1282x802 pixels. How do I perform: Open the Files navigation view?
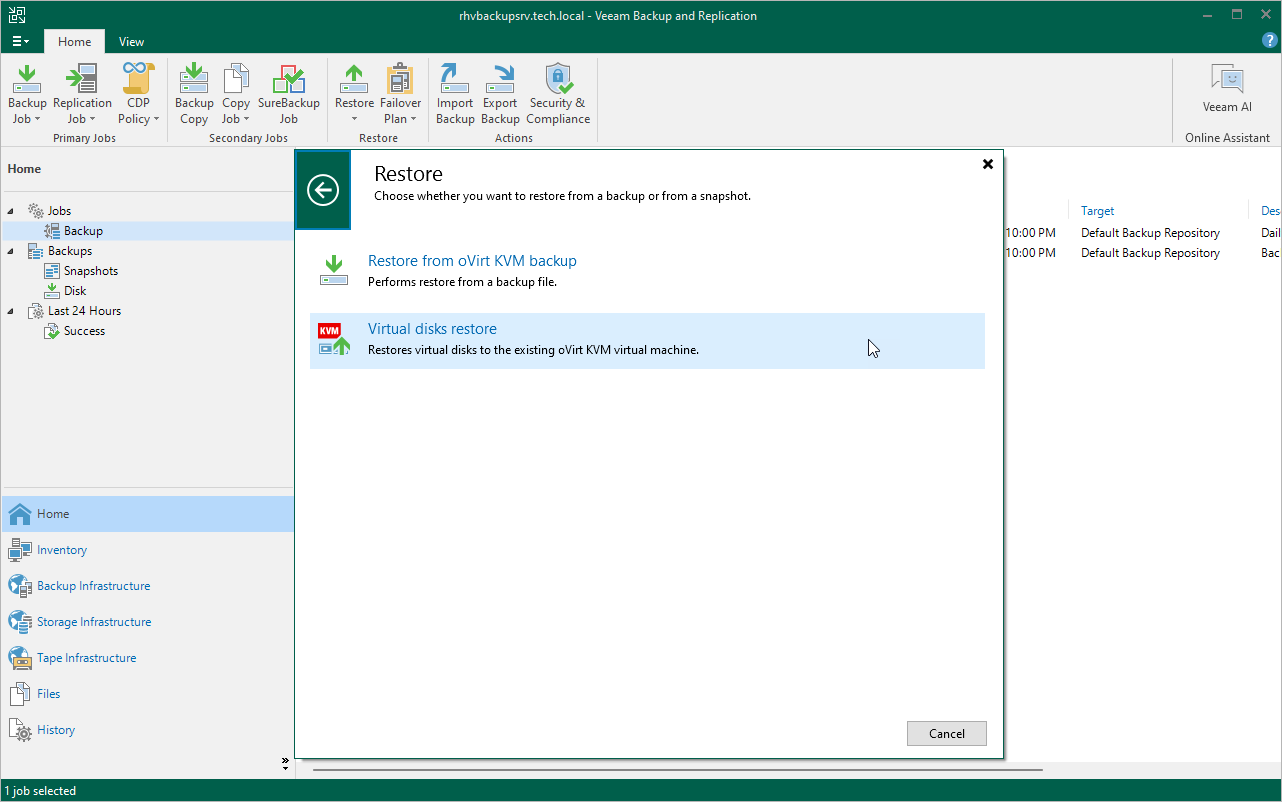(x=147, y=694)
